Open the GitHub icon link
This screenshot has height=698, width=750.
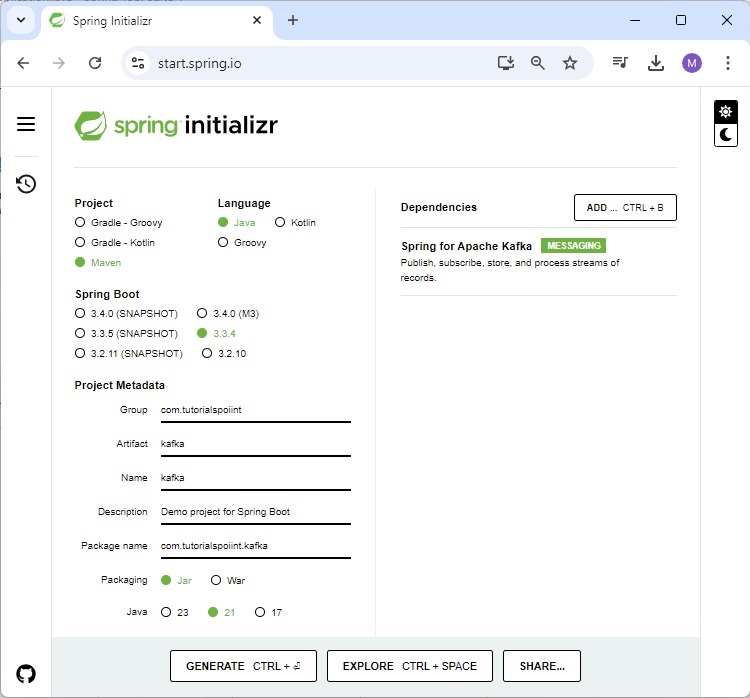coord(26,674)
